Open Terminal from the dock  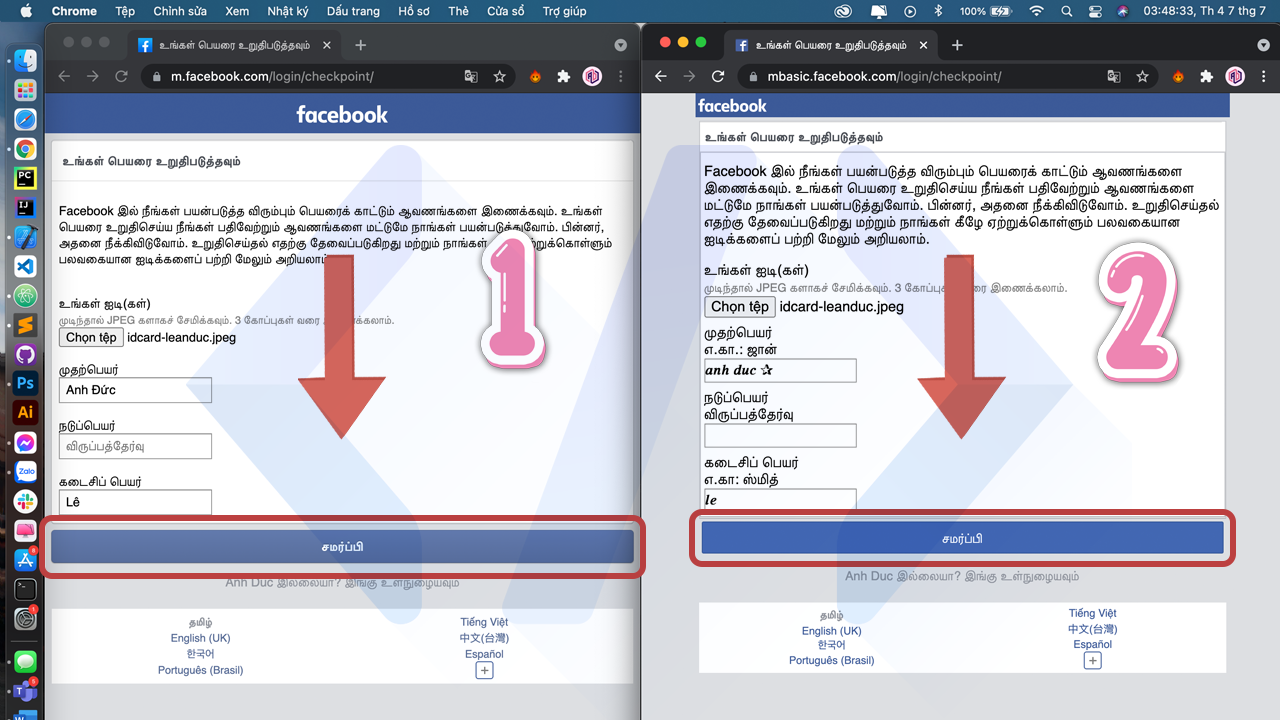(26, 590)
